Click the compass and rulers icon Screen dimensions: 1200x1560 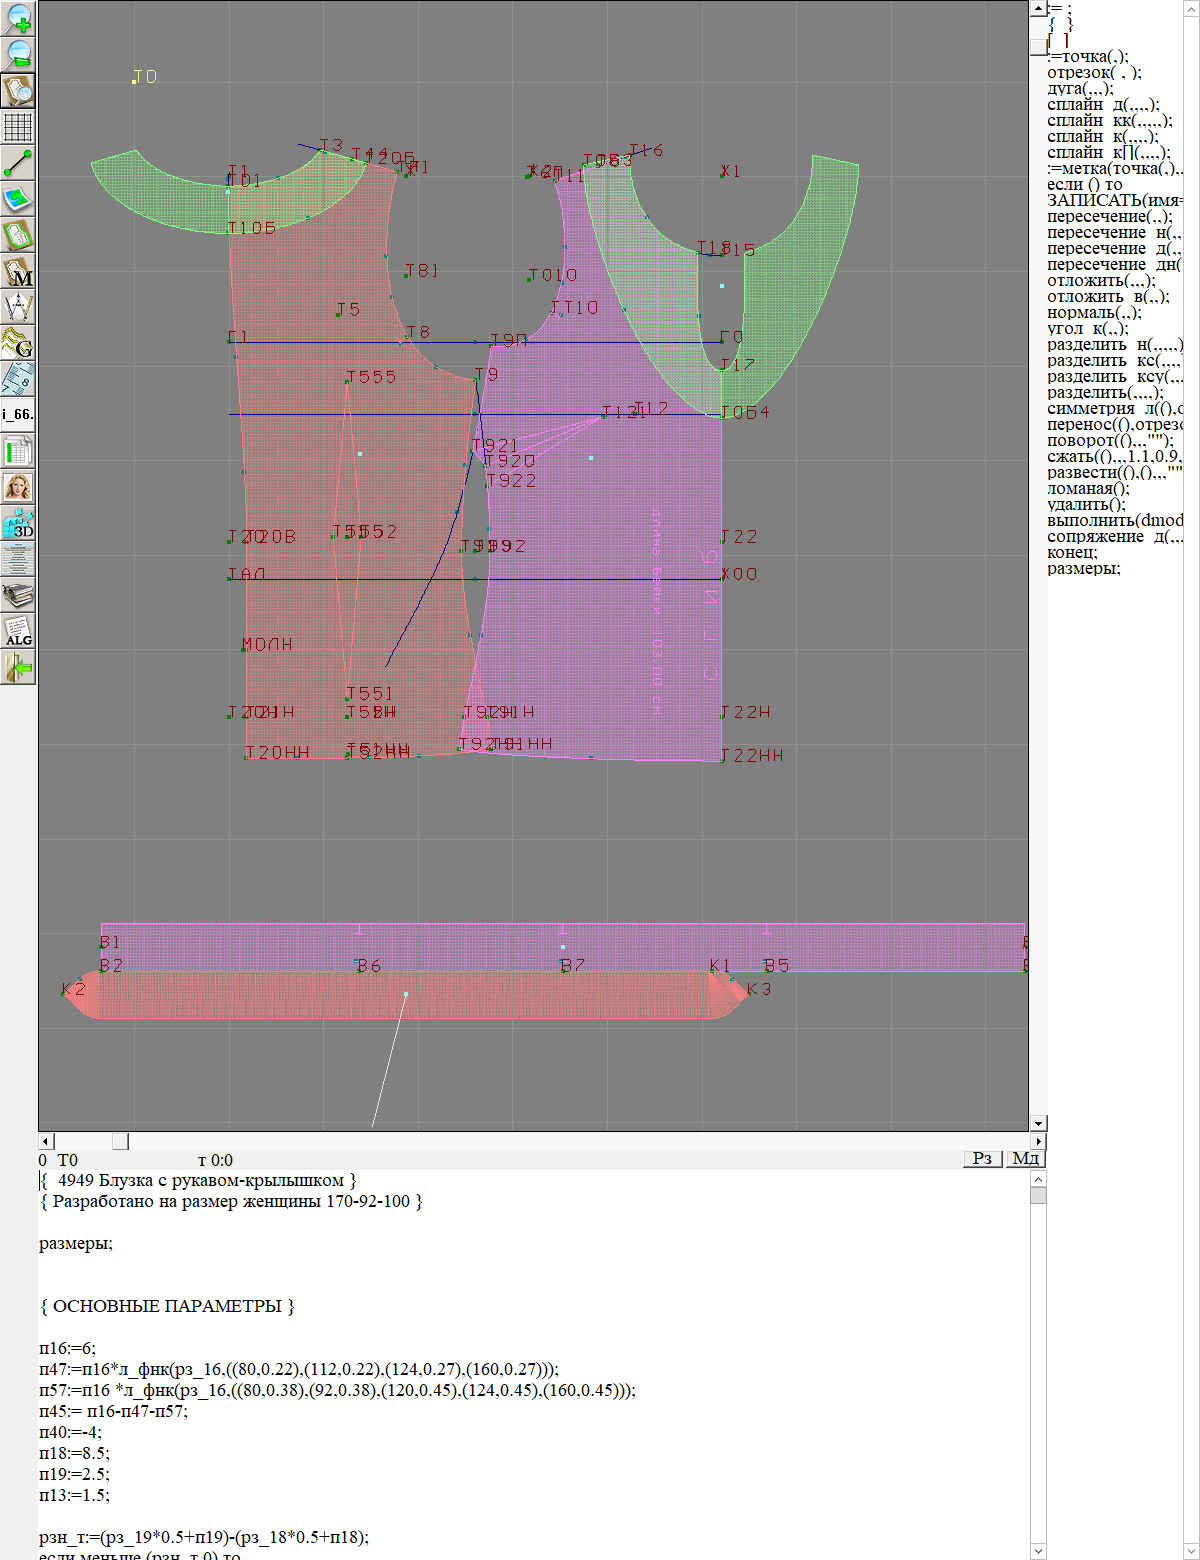[18, 307]
